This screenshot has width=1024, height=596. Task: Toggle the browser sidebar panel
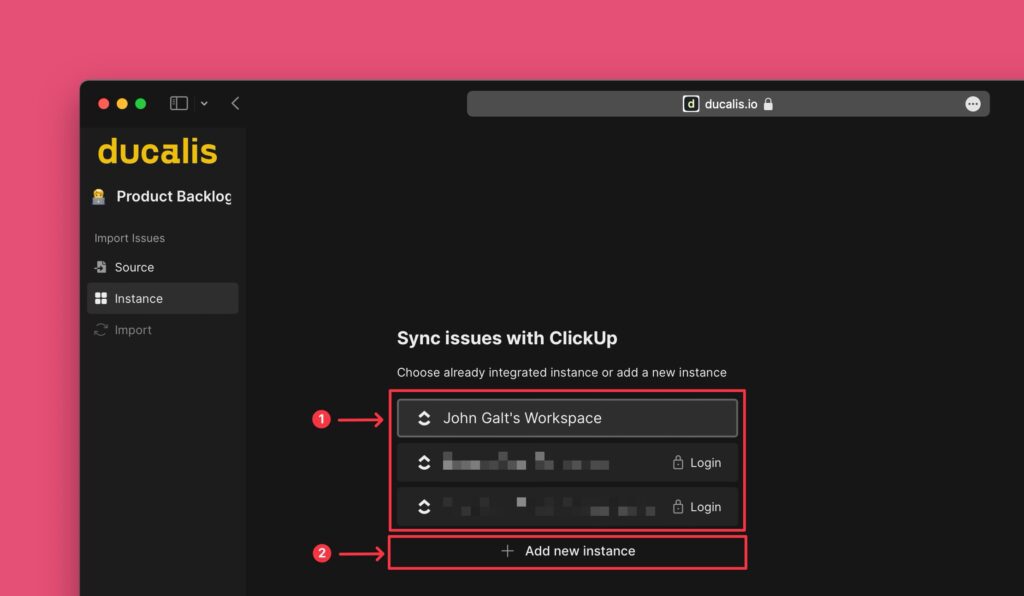177,103
